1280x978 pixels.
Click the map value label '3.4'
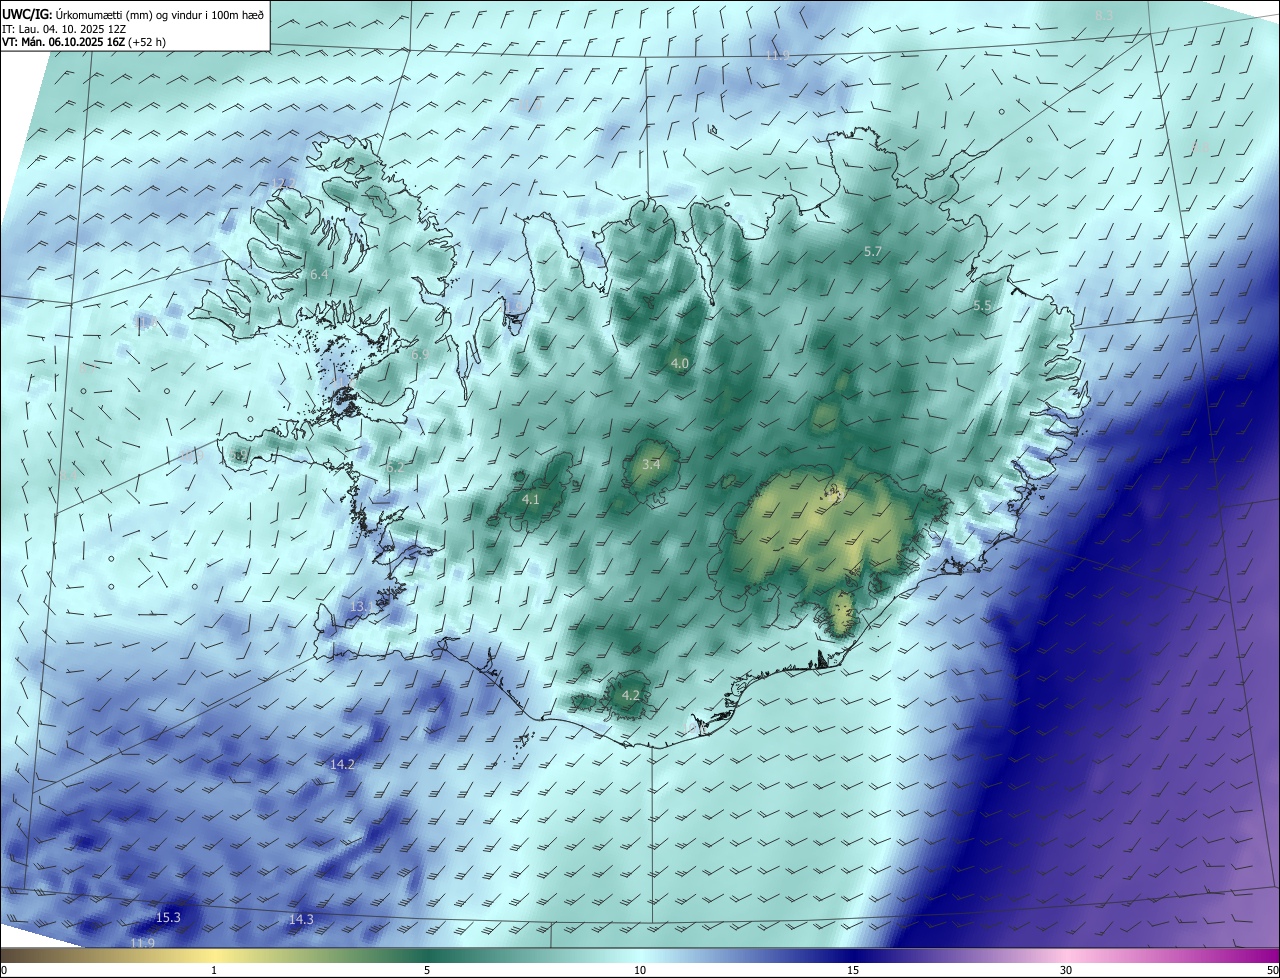click(651, 465)
